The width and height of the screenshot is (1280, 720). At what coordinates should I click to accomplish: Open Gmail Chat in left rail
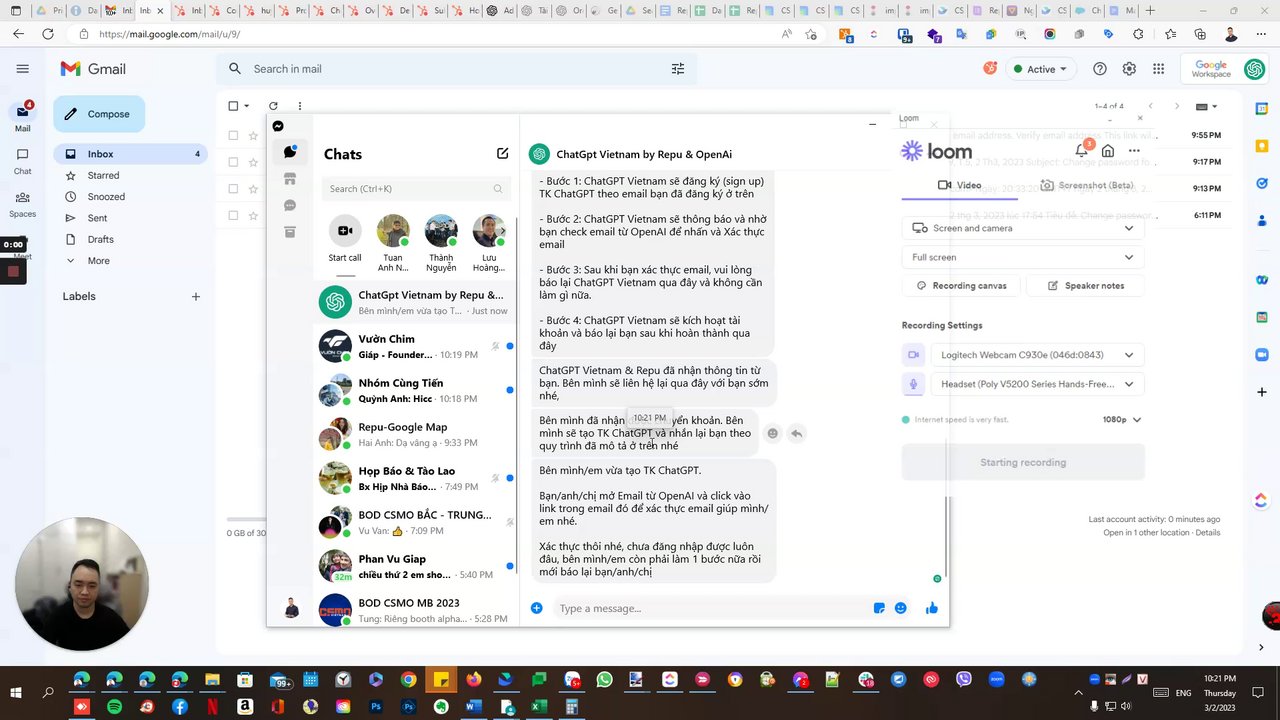tap(22, 160)
